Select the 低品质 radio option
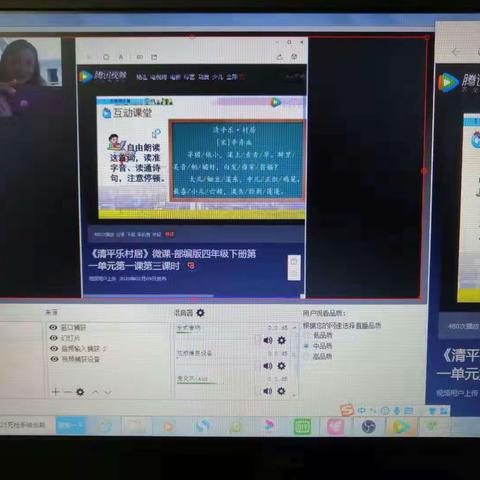 [x=307, y=335]
